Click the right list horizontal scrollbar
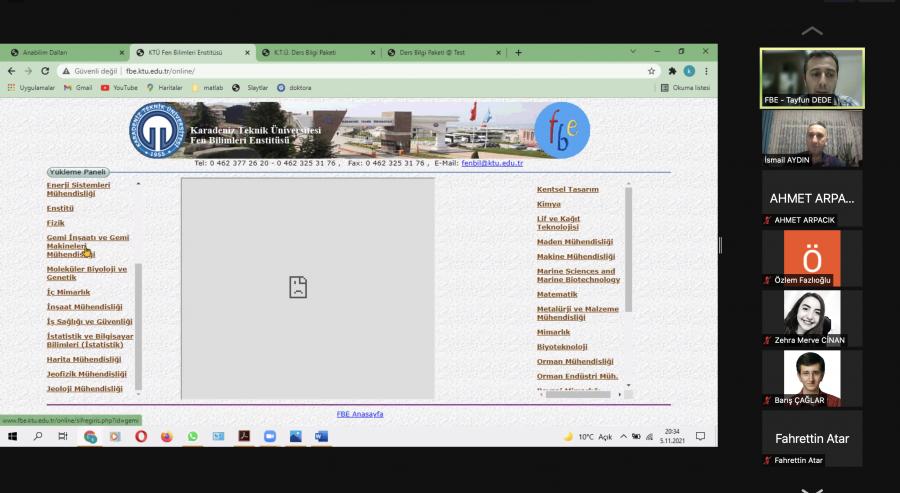 (578, 394)
